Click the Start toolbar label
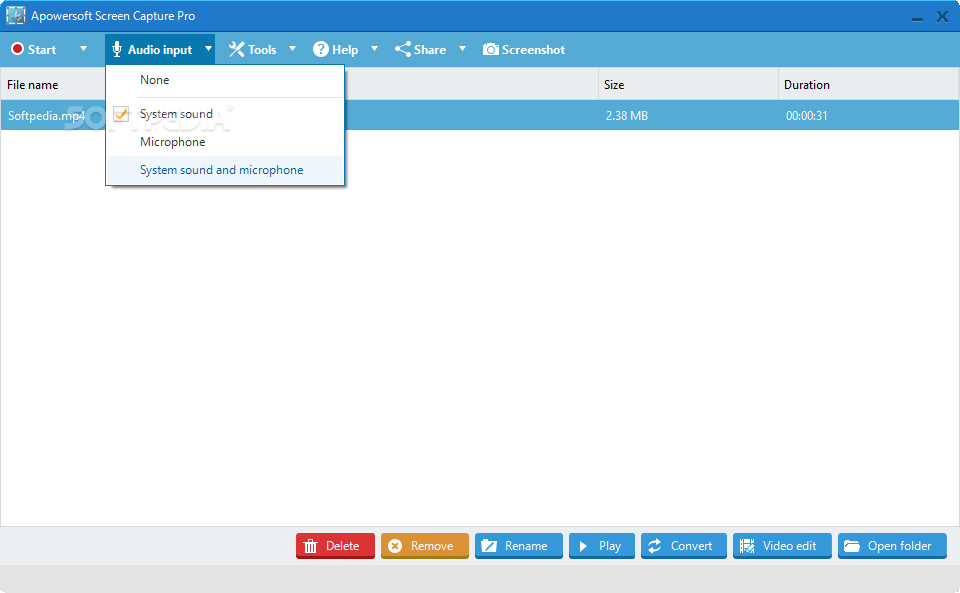The image size is (960, 593). click(42, 50)
